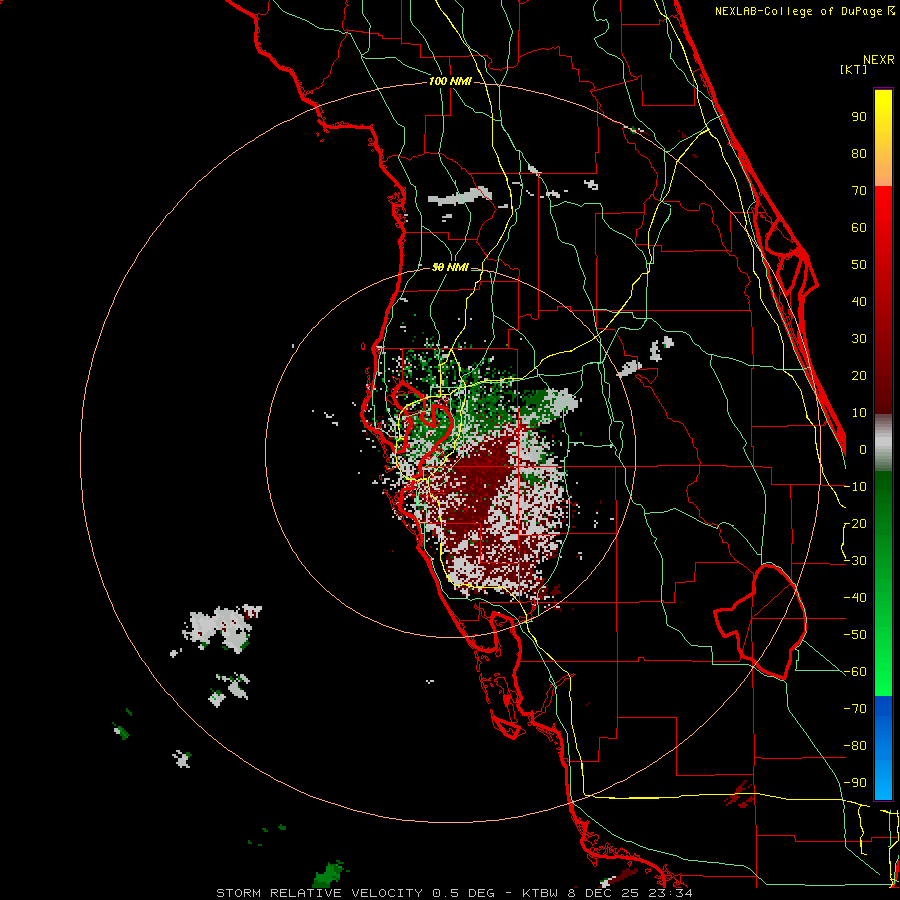The height and width of the screenshot is (900, 900).
Task: Click the bottom caption 'STORM RELATIVE VELOCITY 0.5 DEG - KTBW 8 DEC 25 23:34'
Action: pyautogui.click(x=454, y=893)
